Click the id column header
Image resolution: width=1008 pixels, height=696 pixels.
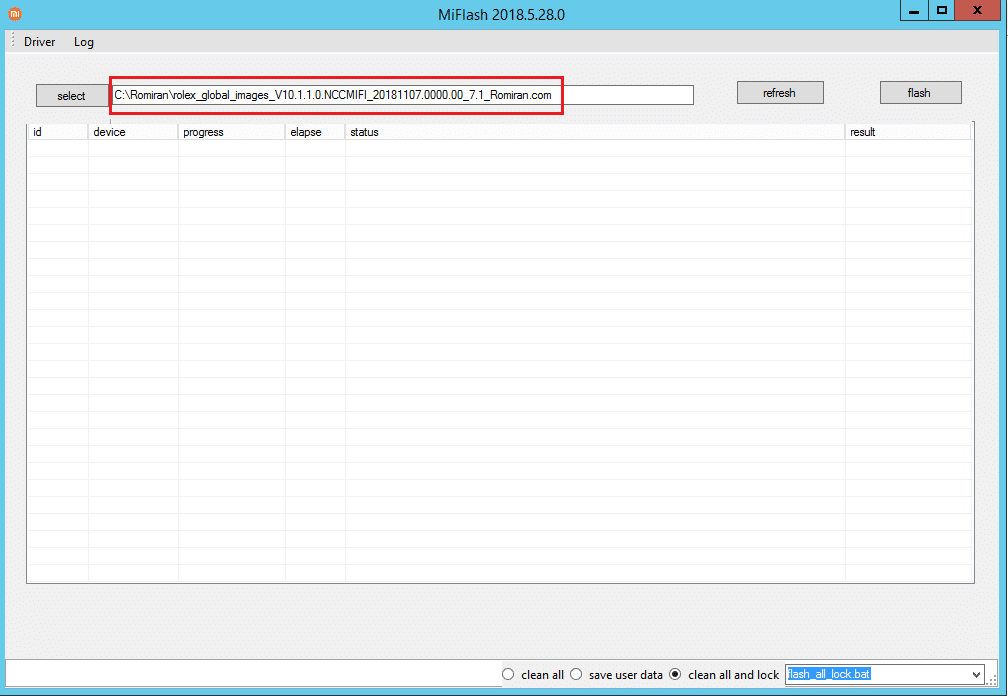(58, 132)
